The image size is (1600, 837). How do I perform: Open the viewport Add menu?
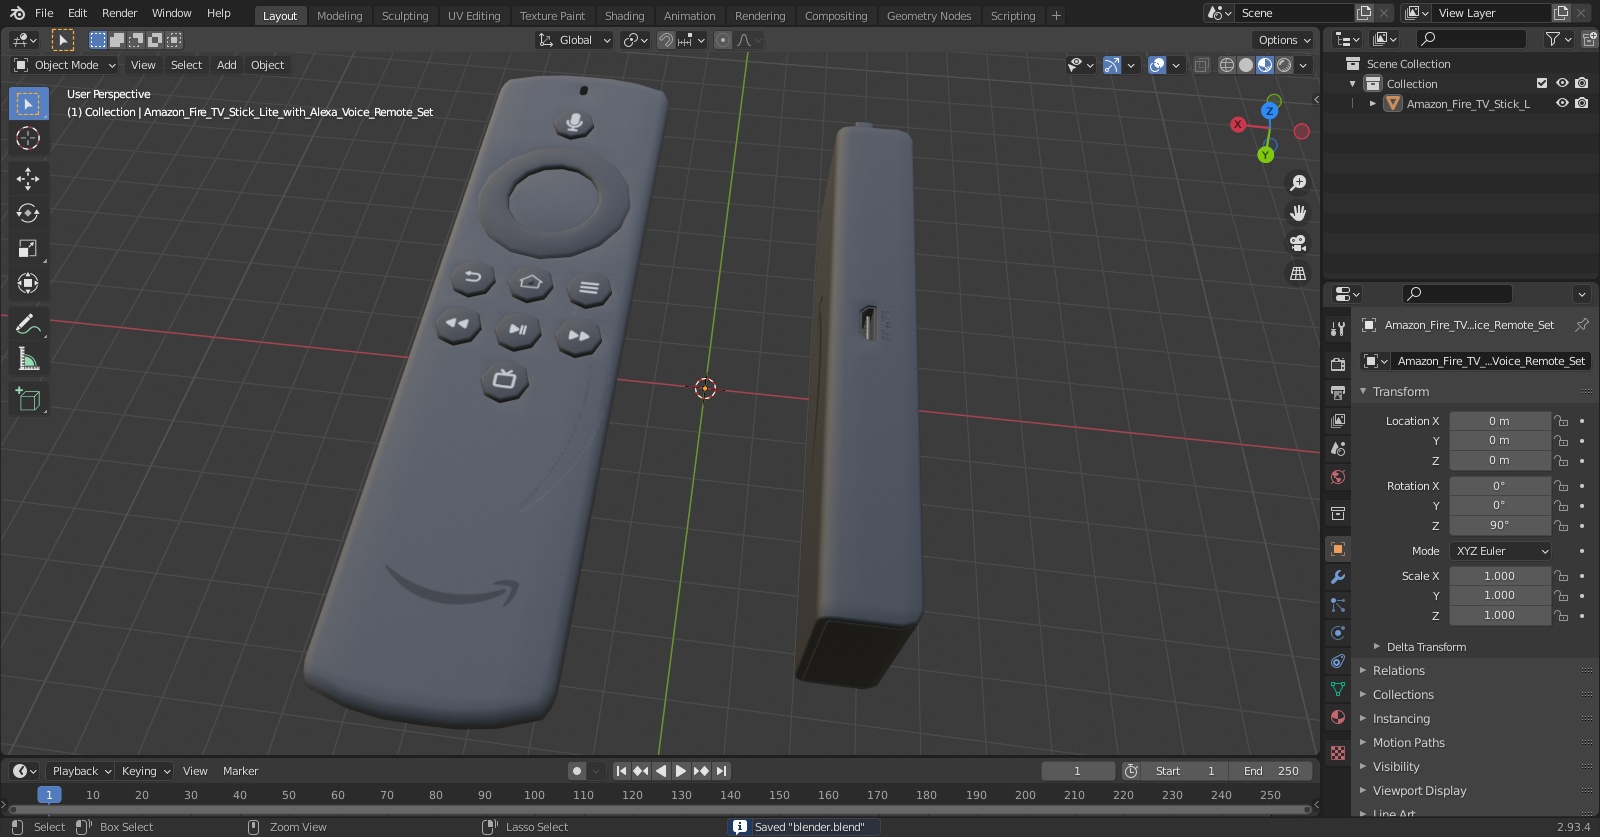pyautogui.click(x=227, y=65)
